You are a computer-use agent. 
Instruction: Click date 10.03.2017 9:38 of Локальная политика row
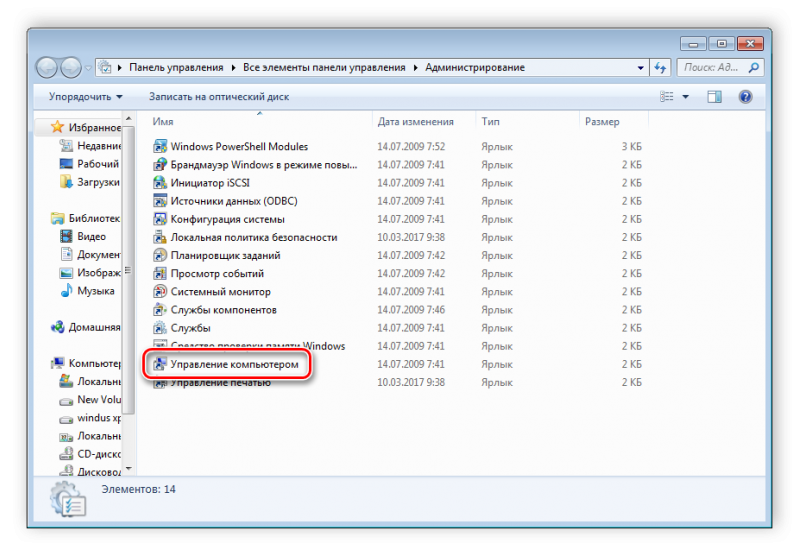tap(411, 237)
